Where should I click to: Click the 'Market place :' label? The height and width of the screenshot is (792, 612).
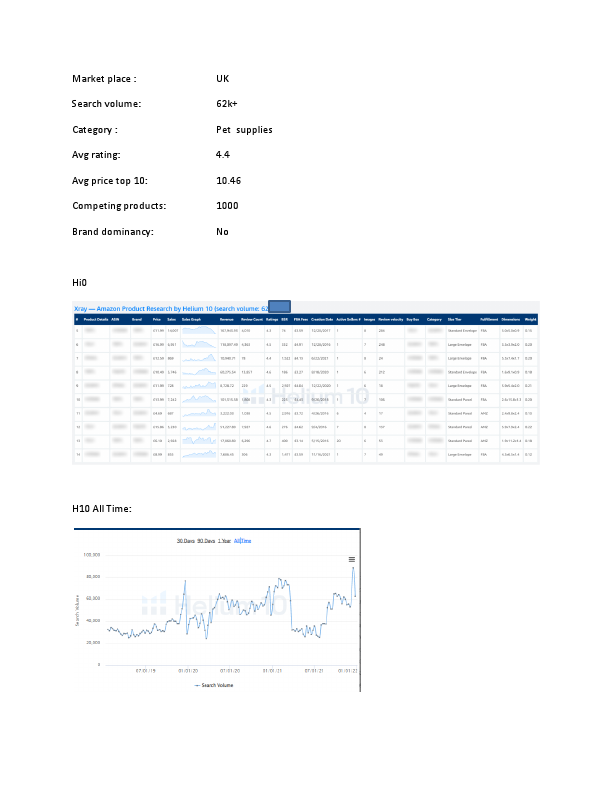104,79
